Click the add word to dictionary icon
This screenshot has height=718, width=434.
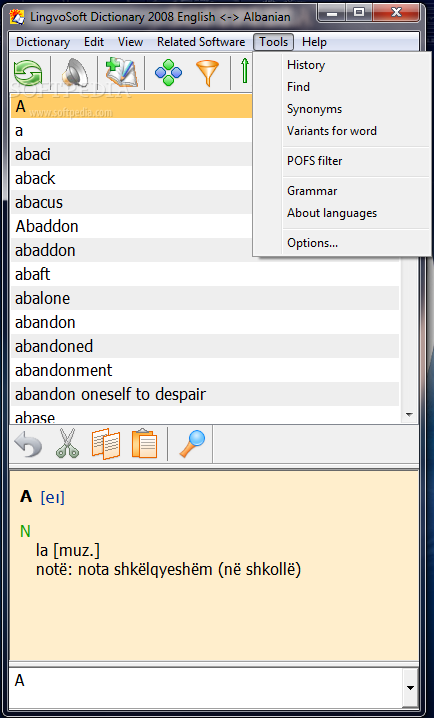point(121,72)
